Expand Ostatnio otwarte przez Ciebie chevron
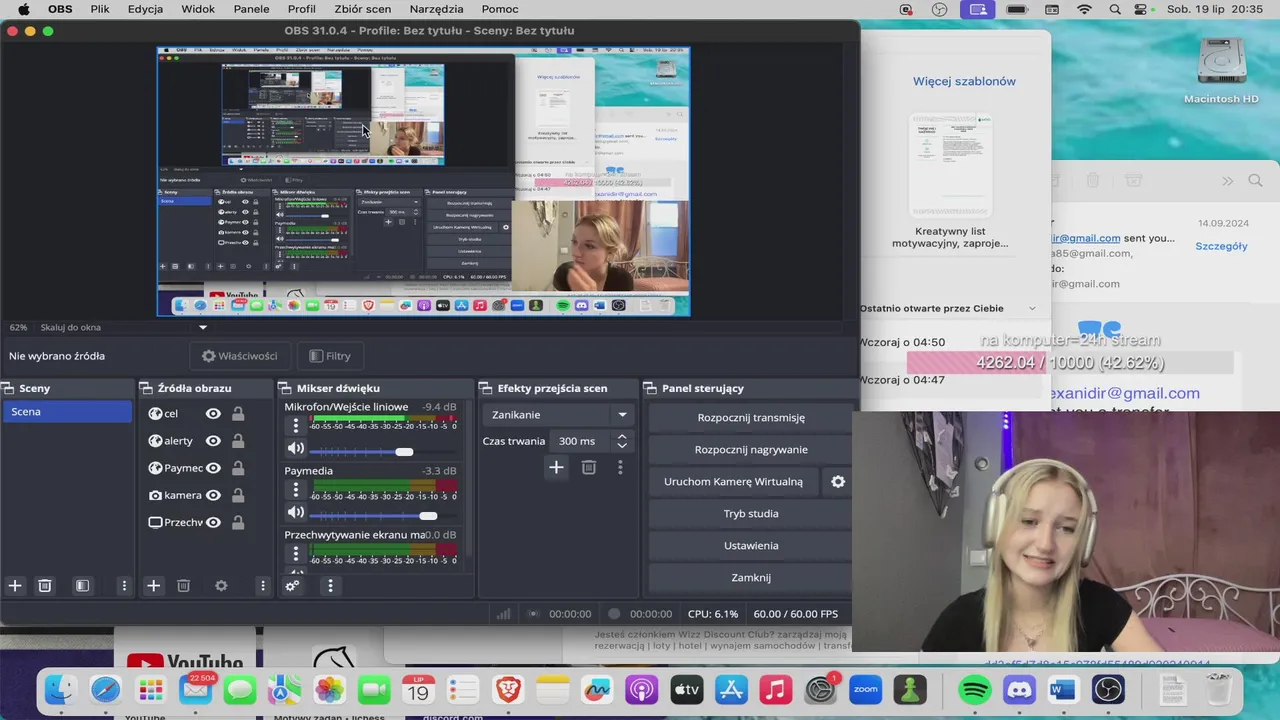The height and width of the screenshot is (720, 1280). pyautogui.click(x=1032, y=308)
